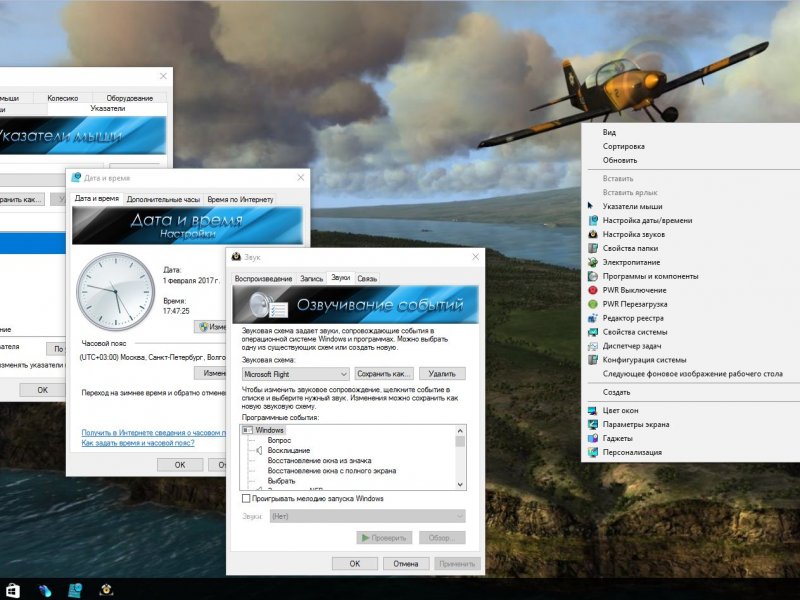The height and width of the screenshot is (600, 800).
Task: Click the scroll down arrow in events list
Action: point(460,484)
